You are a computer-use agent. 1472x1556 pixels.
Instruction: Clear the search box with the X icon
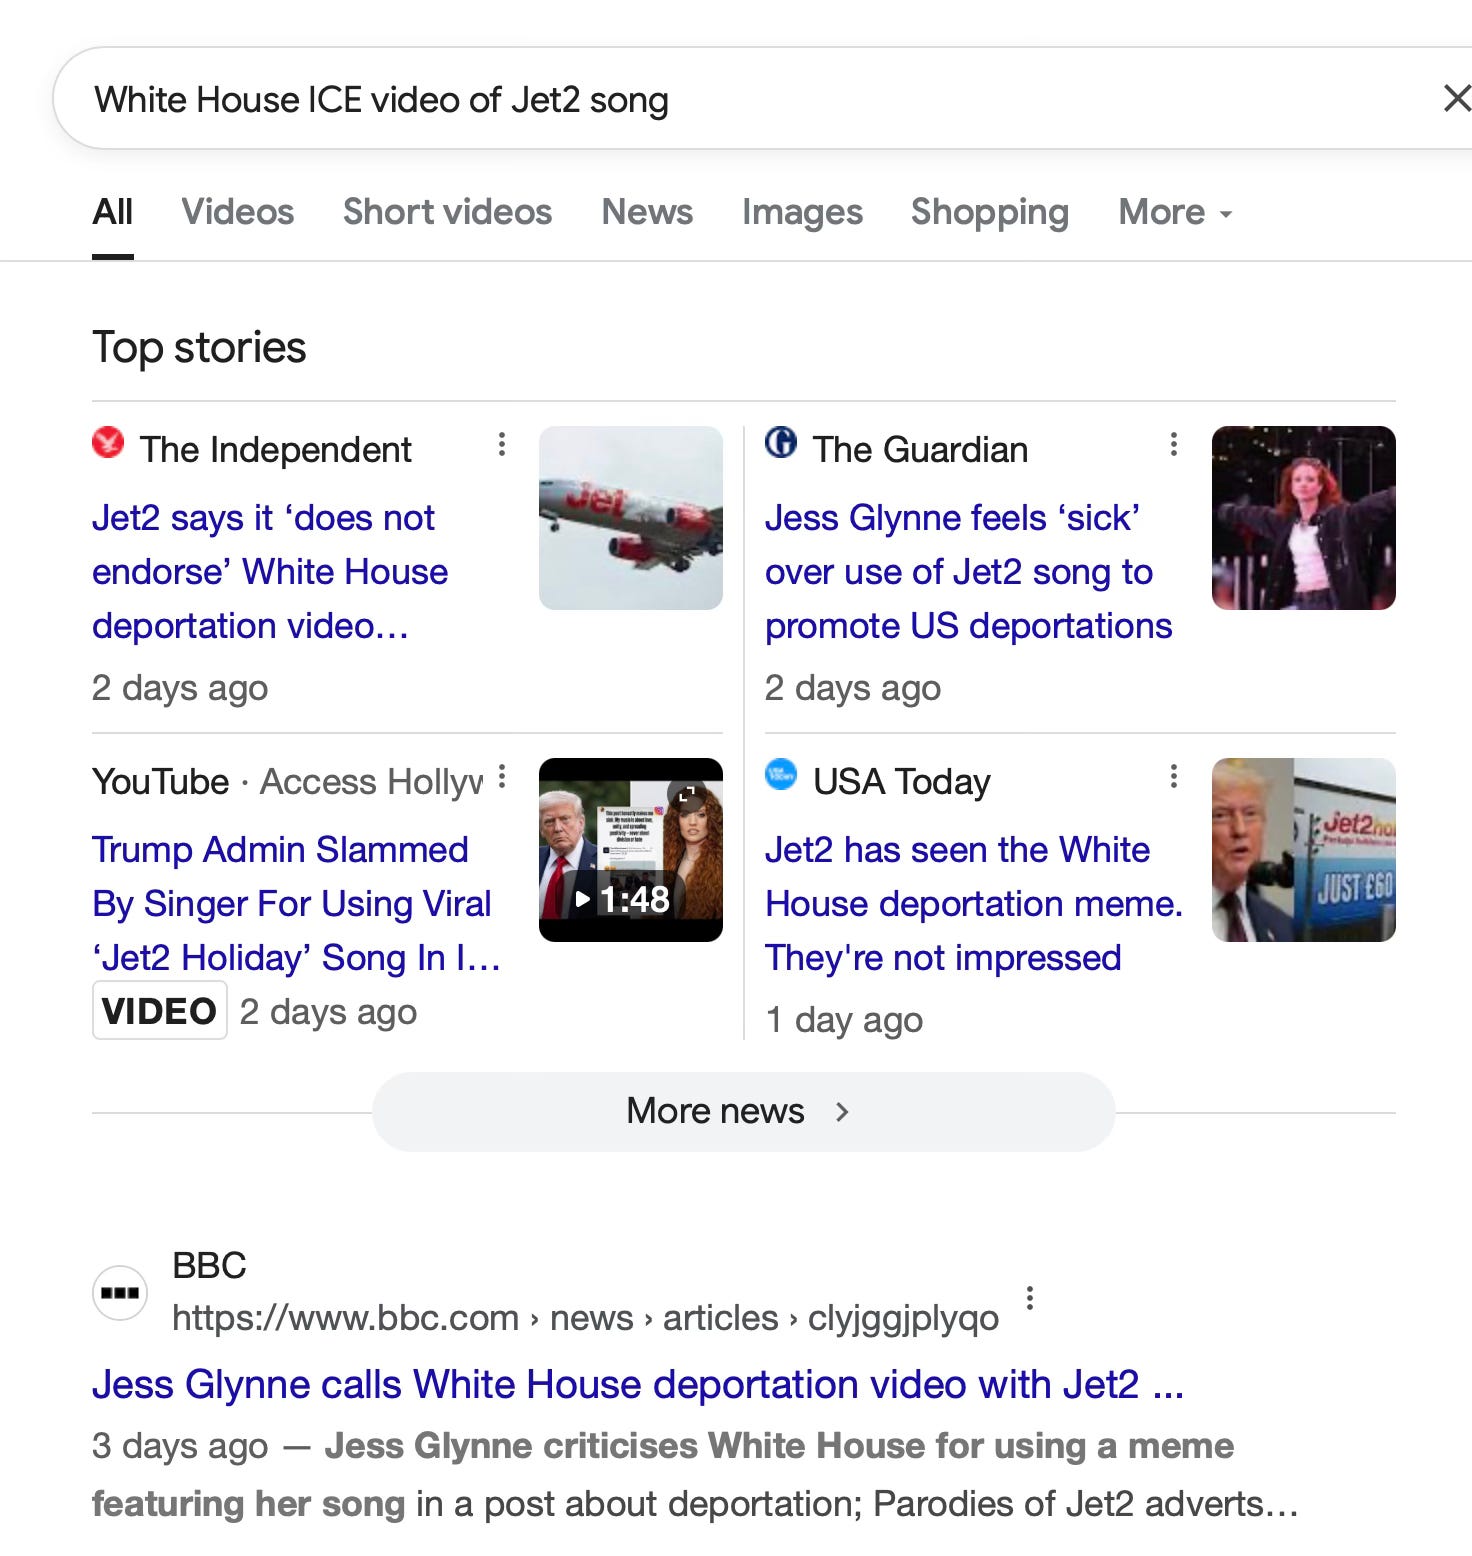click(x=1456, y=98)
